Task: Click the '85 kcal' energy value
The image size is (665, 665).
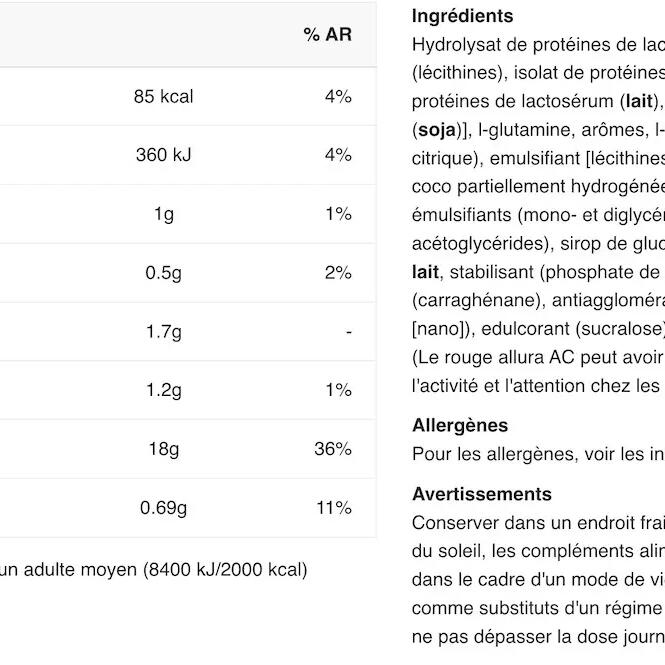Action: (163, 97)
